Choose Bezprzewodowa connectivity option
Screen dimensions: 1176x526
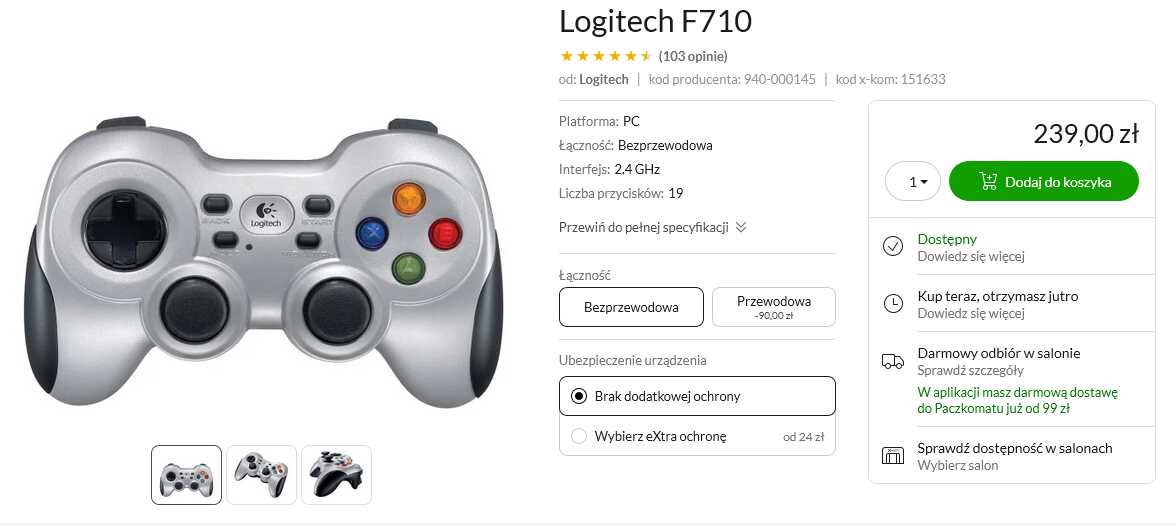(632, 307)
